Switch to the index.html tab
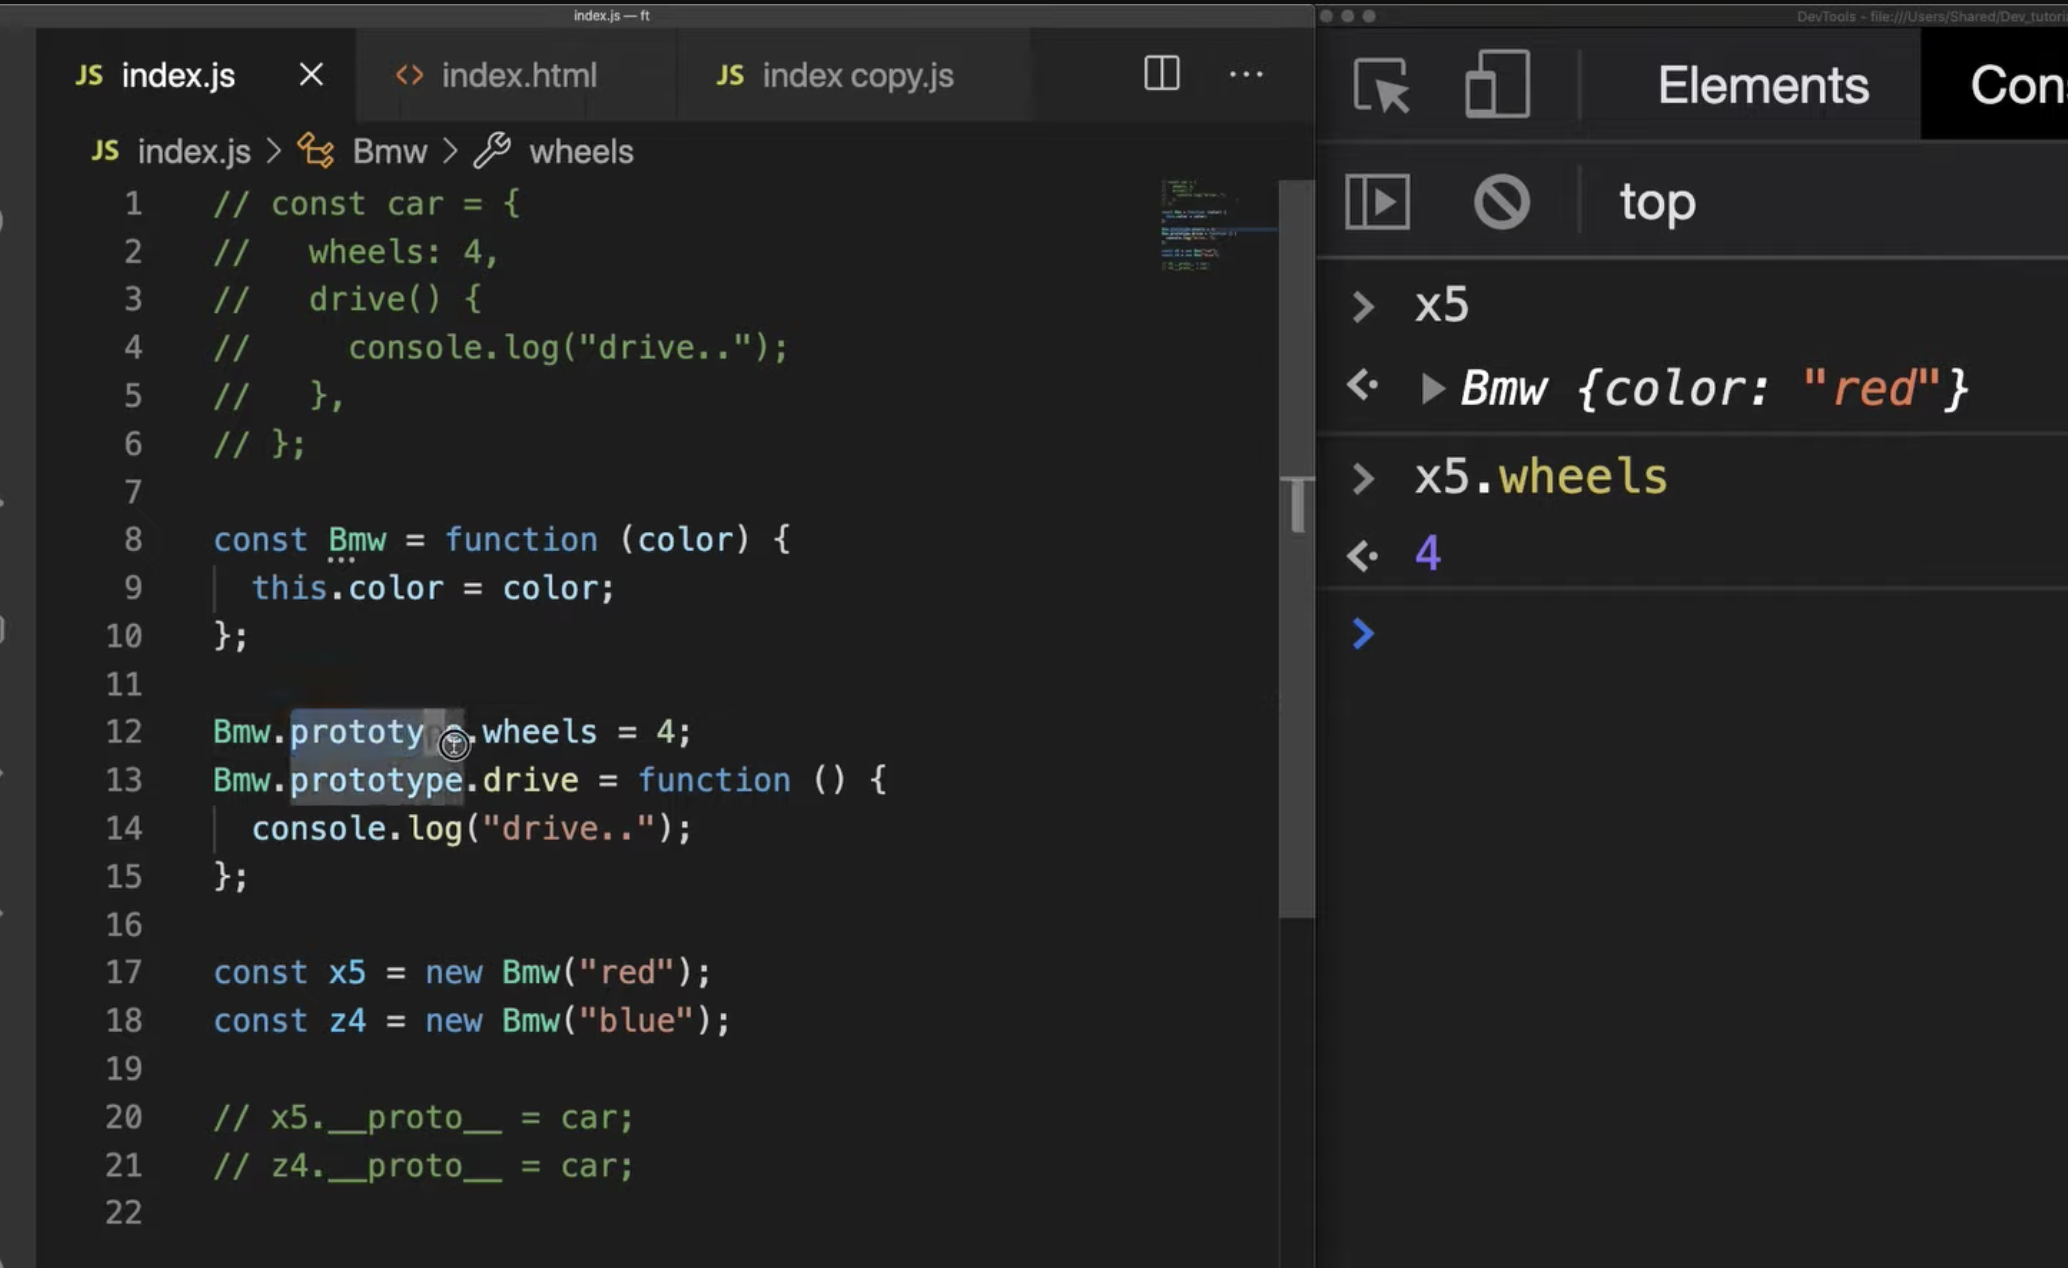 pyautogui.click(x=518, y=75)
